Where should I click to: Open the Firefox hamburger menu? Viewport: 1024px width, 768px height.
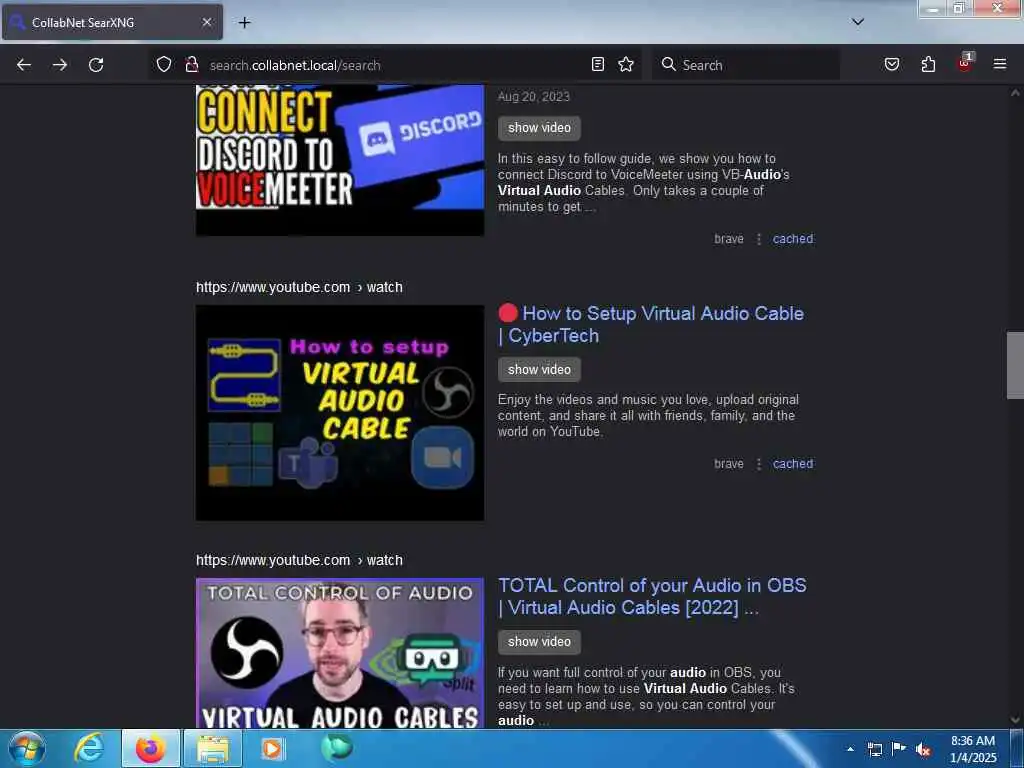tap(1000, 64)
